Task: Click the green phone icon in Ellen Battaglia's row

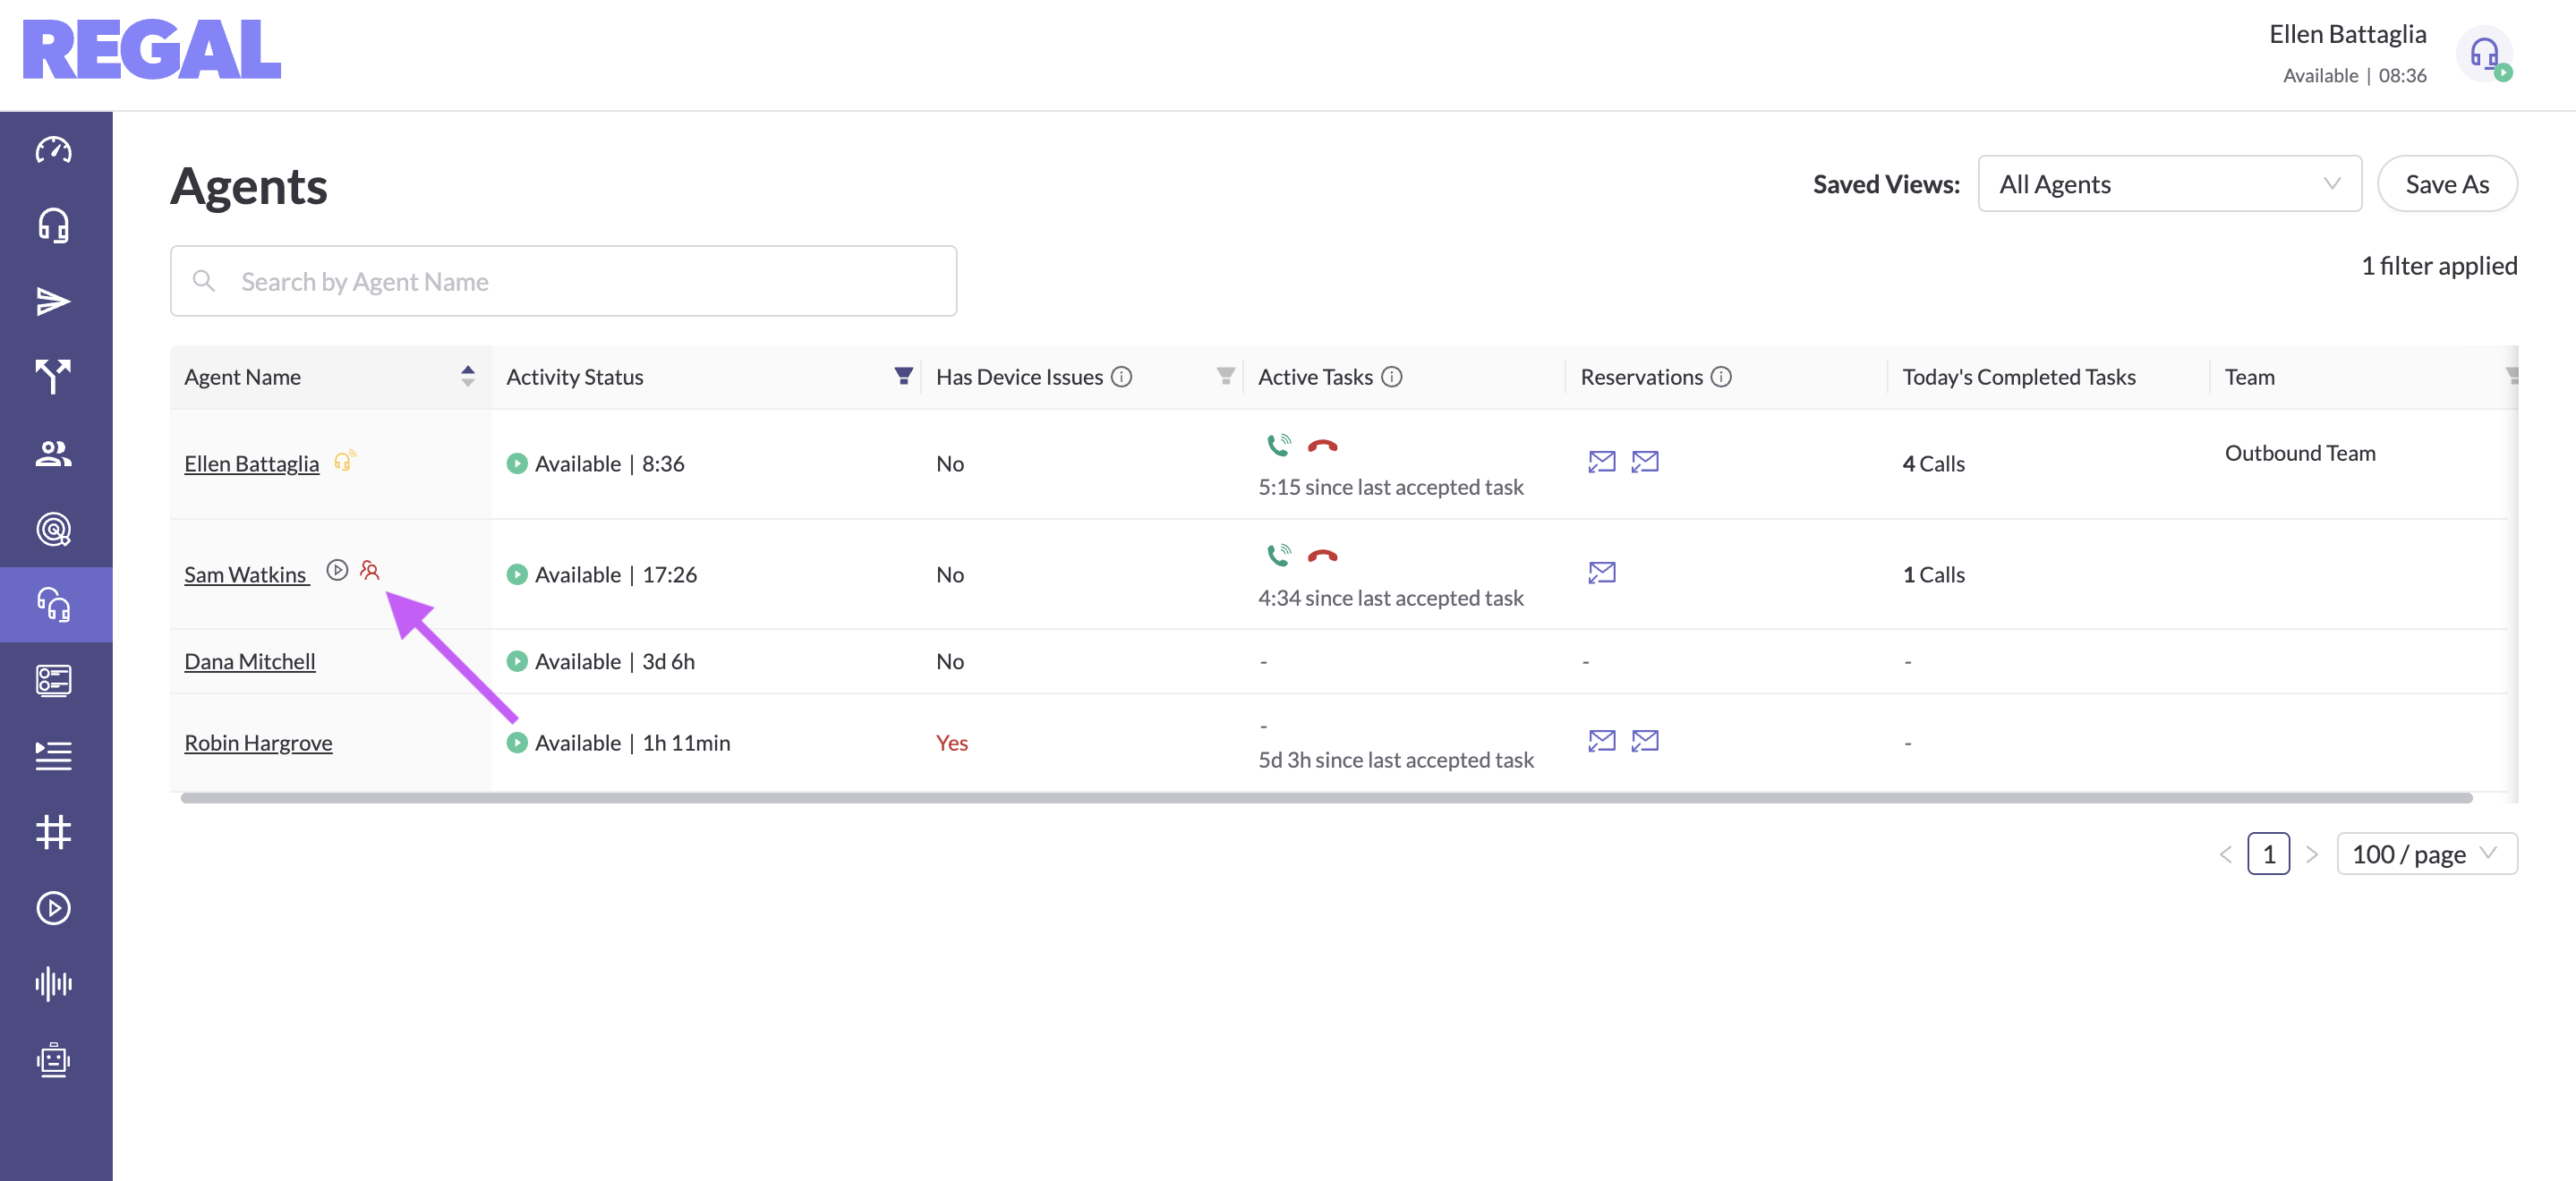Action: (1279, 445)
